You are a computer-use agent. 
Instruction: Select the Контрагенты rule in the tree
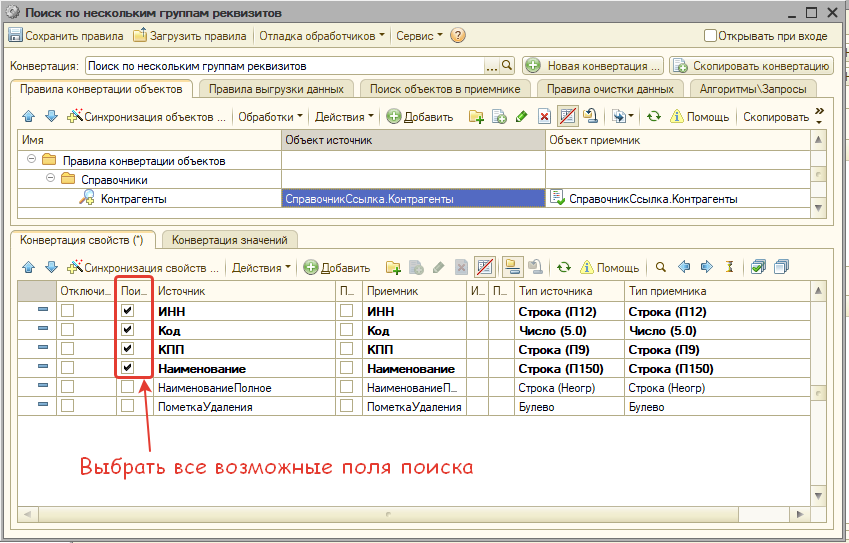click(134, 199)
